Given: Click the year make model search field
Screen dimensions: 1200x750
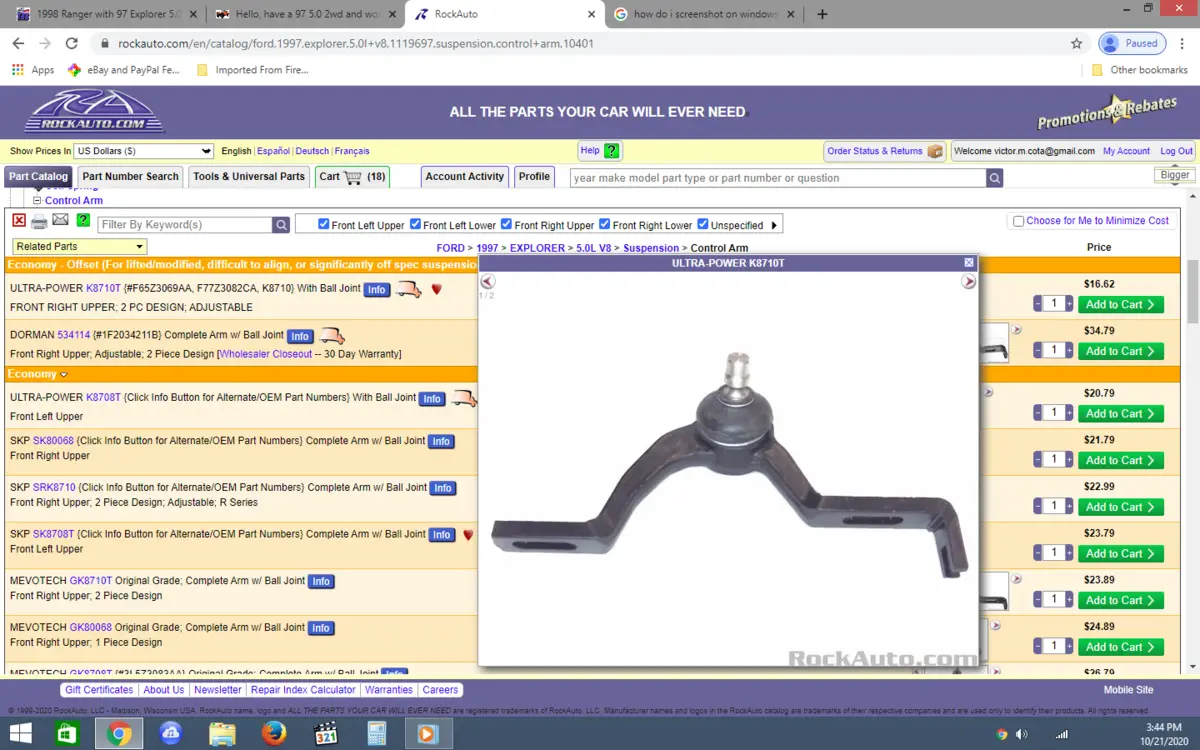Looking at the screenshot, I should tap(778, 178).
